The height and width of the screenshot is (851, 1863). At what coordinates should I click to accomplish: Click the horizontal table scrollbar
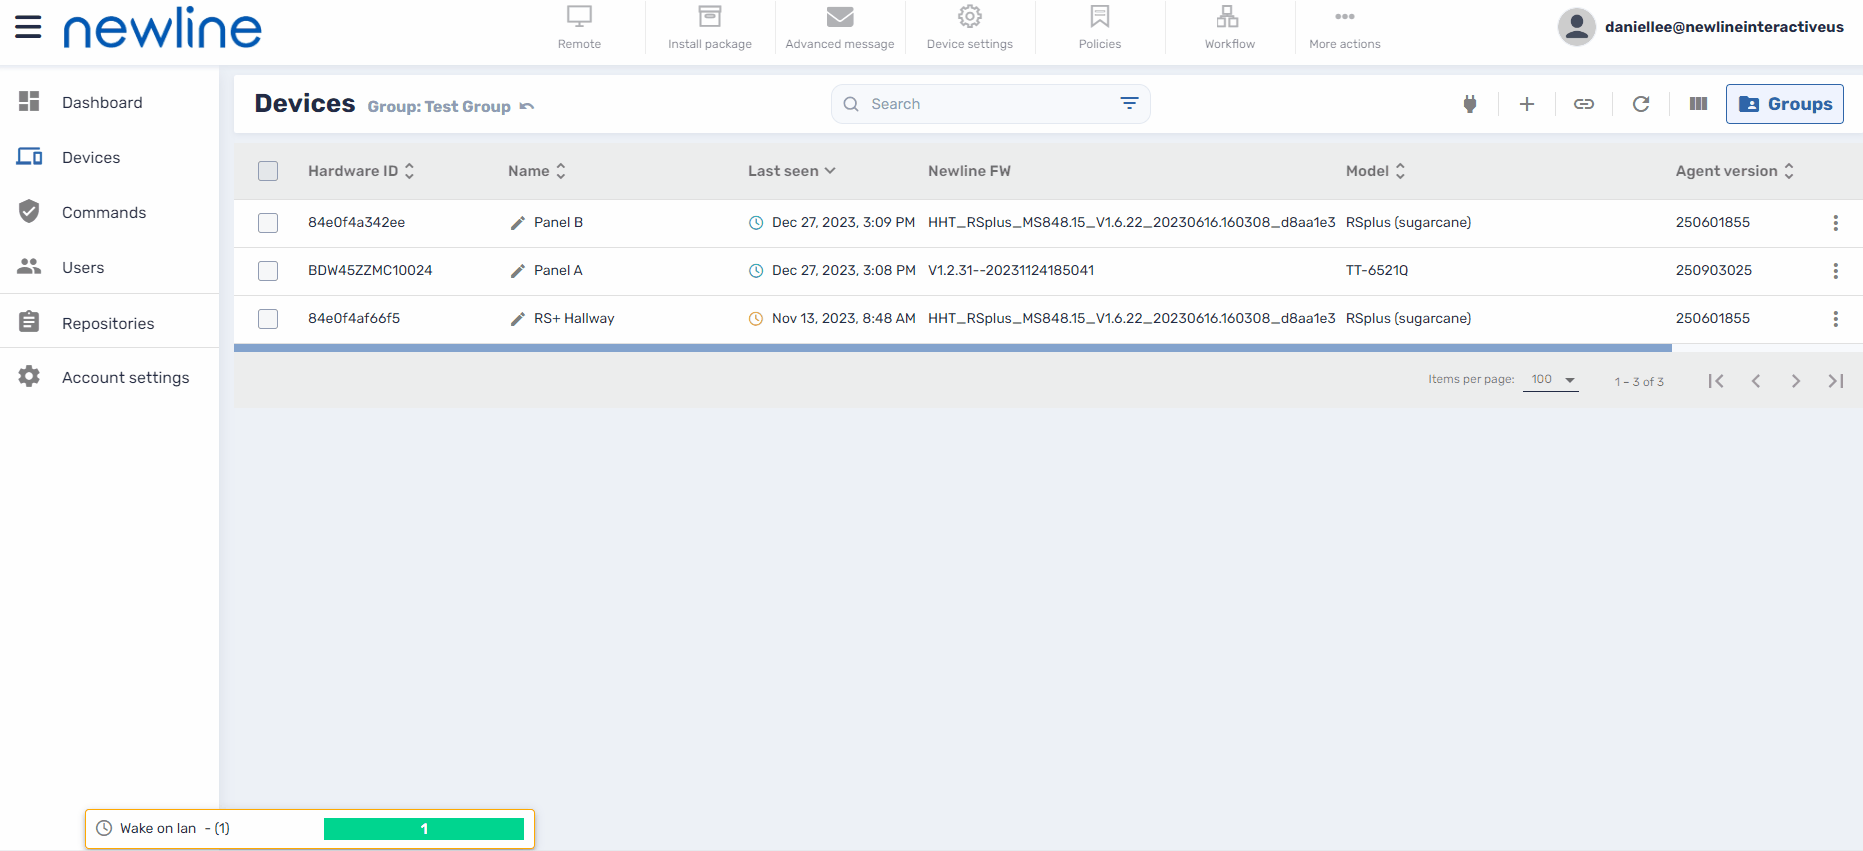tap(952, 348)
